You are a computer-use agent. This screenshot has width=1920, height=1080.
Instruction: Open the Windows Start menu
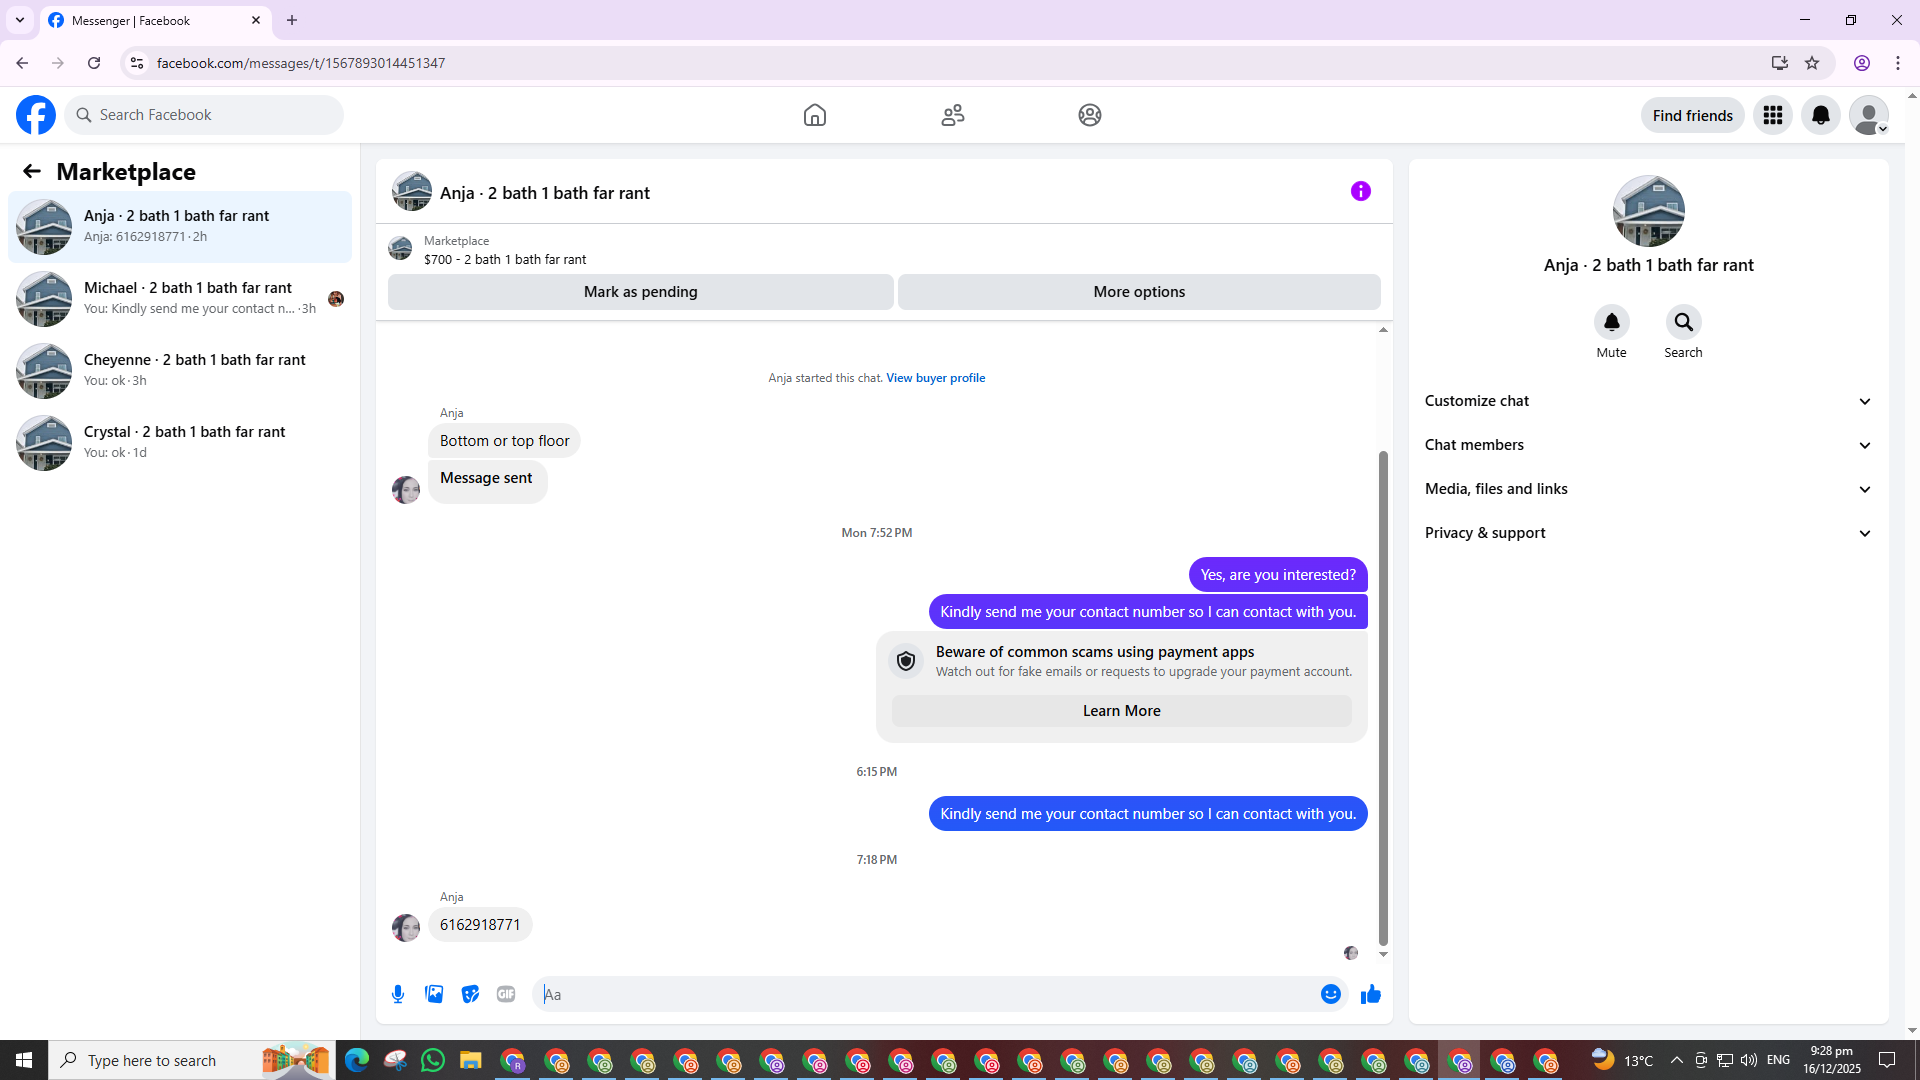[24, 1060]
